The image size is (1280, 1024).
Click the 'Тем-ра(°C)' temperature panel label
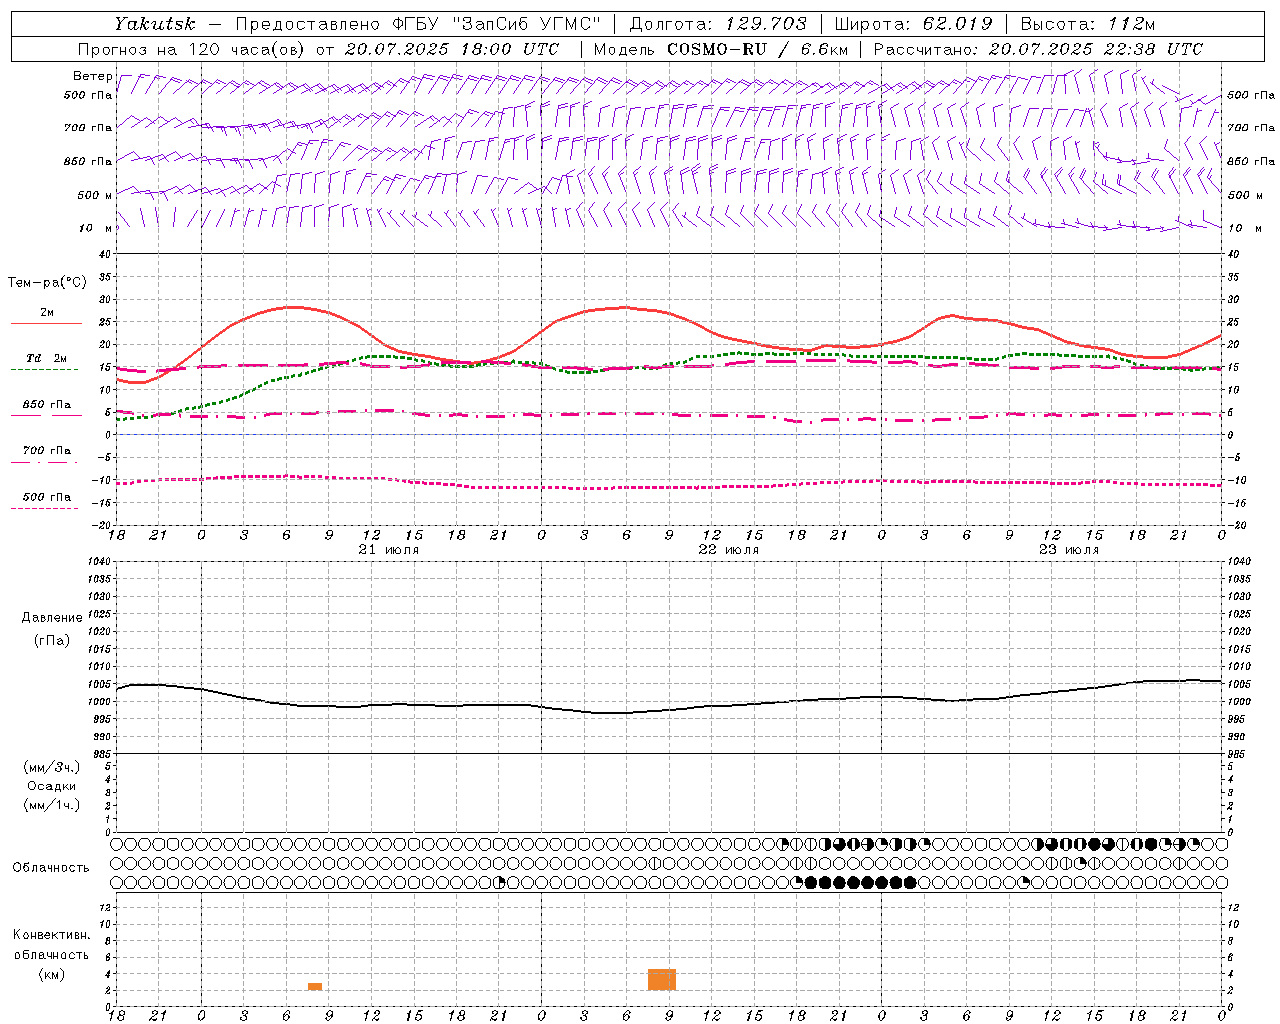[x=47, y=283]
